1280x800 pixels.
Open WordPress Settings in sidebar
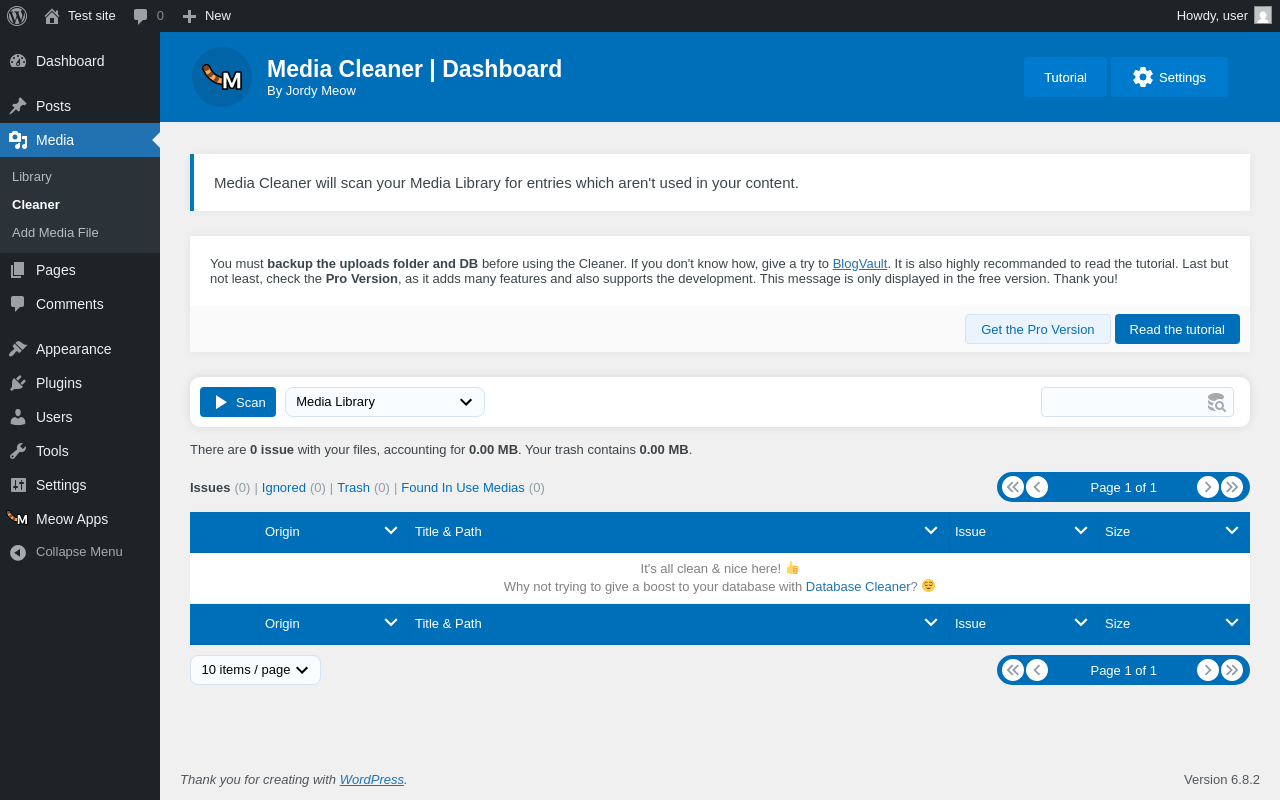pos(80,485)
